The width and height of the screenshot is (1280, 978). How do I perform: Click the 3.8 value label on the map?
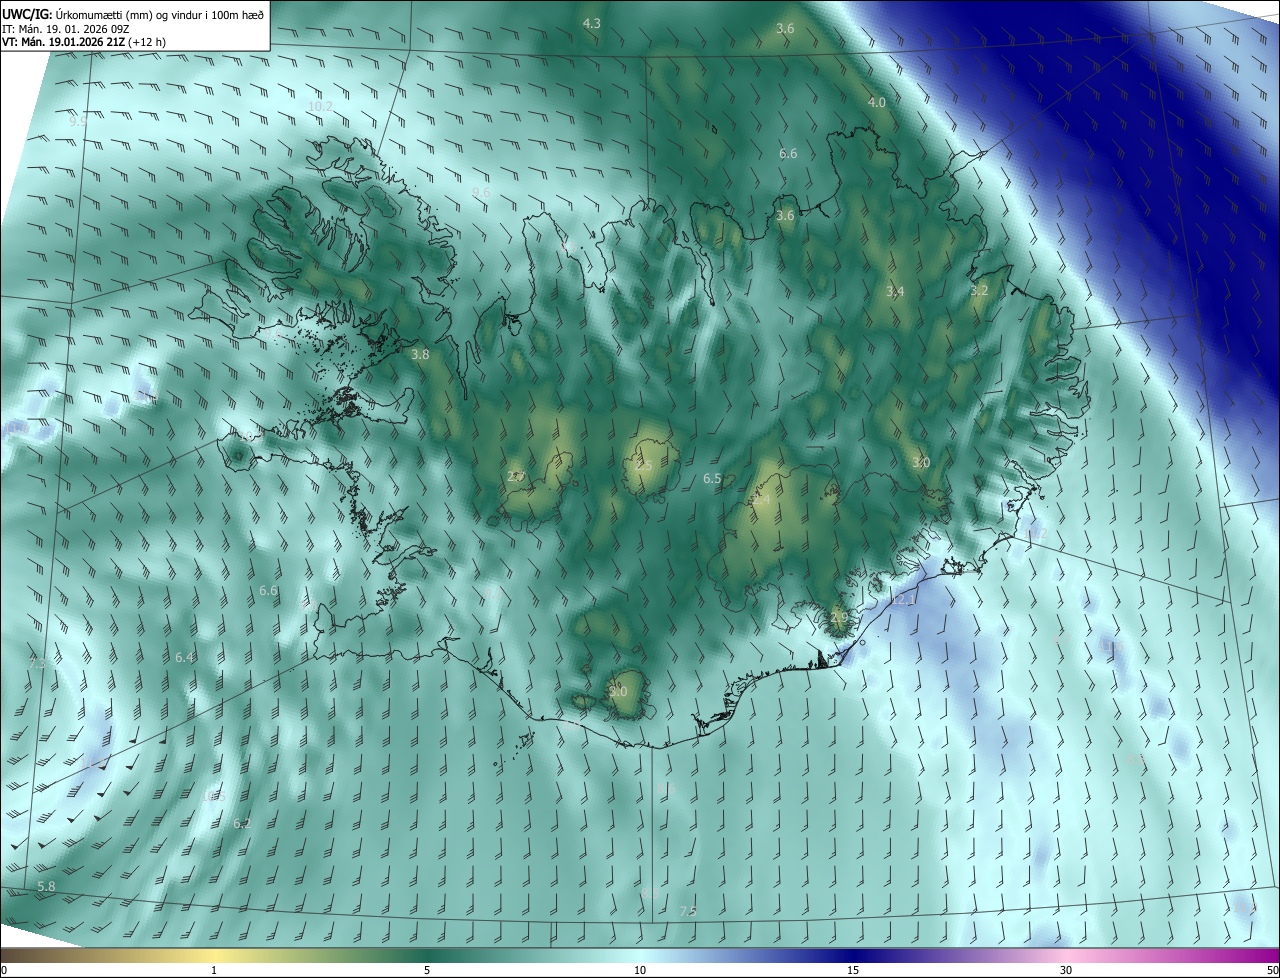point(420,354)
